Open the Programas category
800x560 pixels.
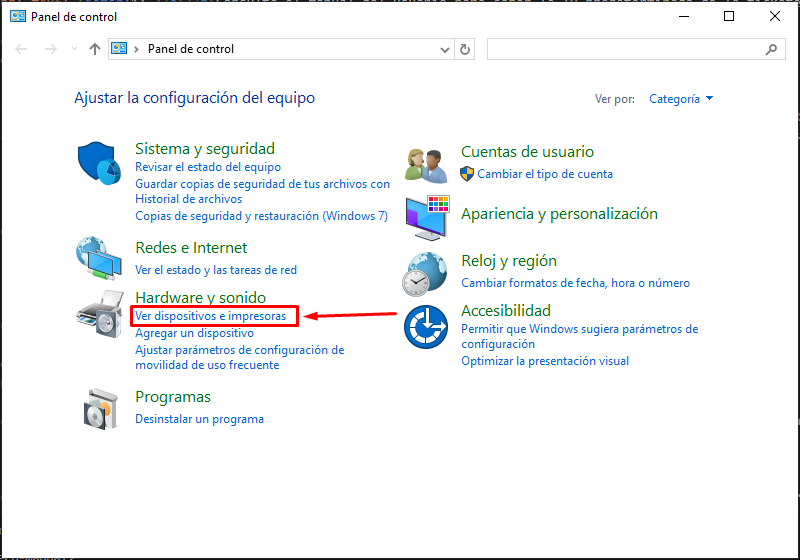(172, 397)
